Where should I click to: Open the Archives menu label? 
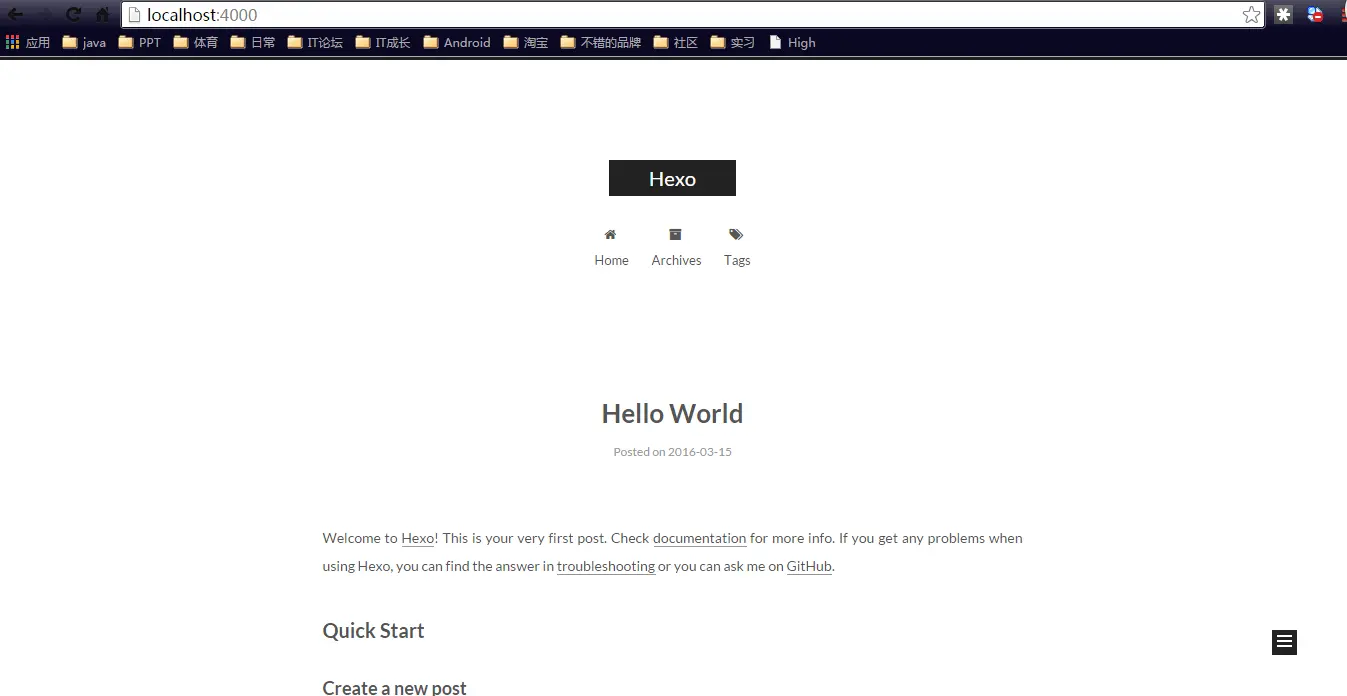point(676,260)
